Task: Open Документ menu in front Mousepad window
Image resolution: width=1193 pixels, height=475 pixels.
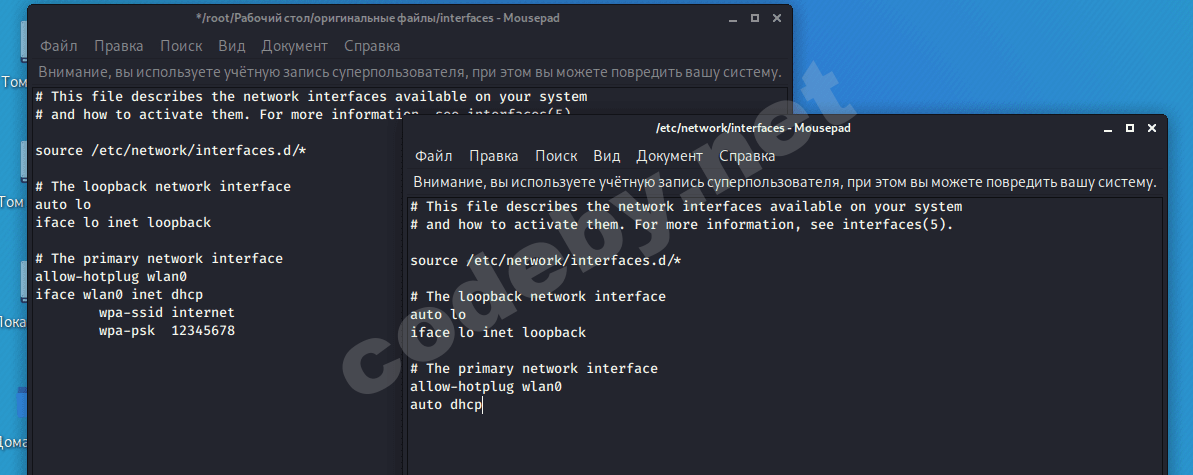Action: tap(669, 156)
